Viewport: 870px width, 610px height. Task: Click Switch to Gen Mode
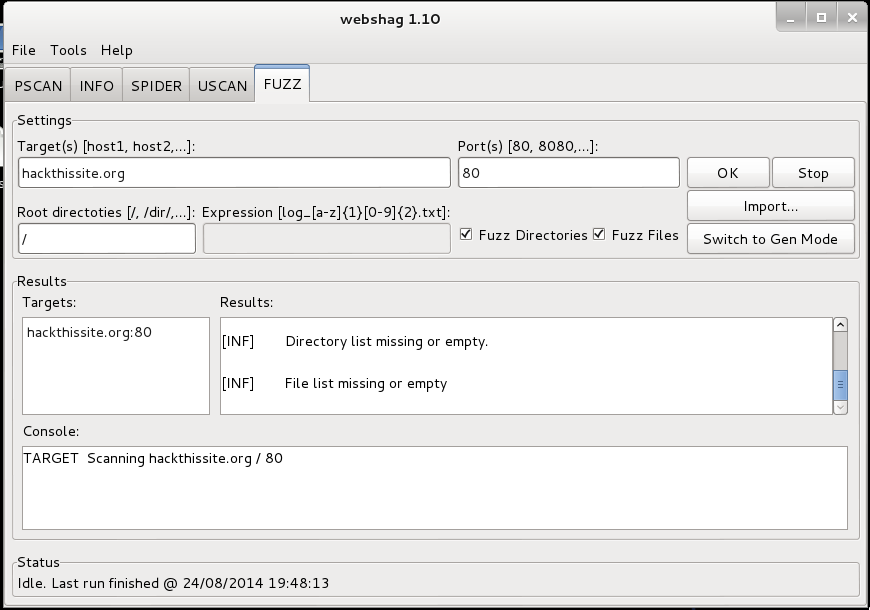pyautogui.click(x=771, y=239)
